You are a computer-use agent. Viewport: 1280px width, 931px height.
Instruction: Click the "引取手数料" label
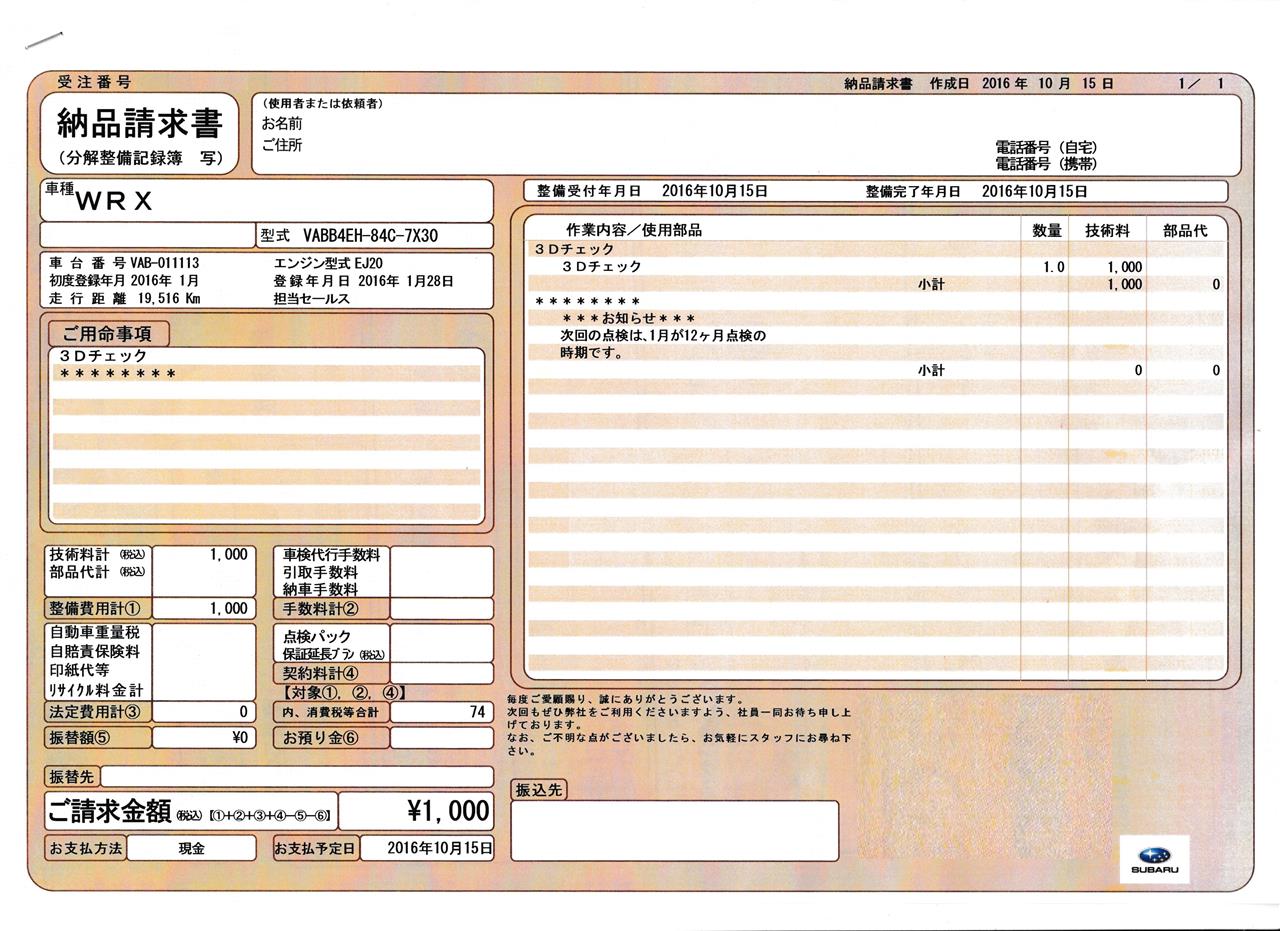320,573
